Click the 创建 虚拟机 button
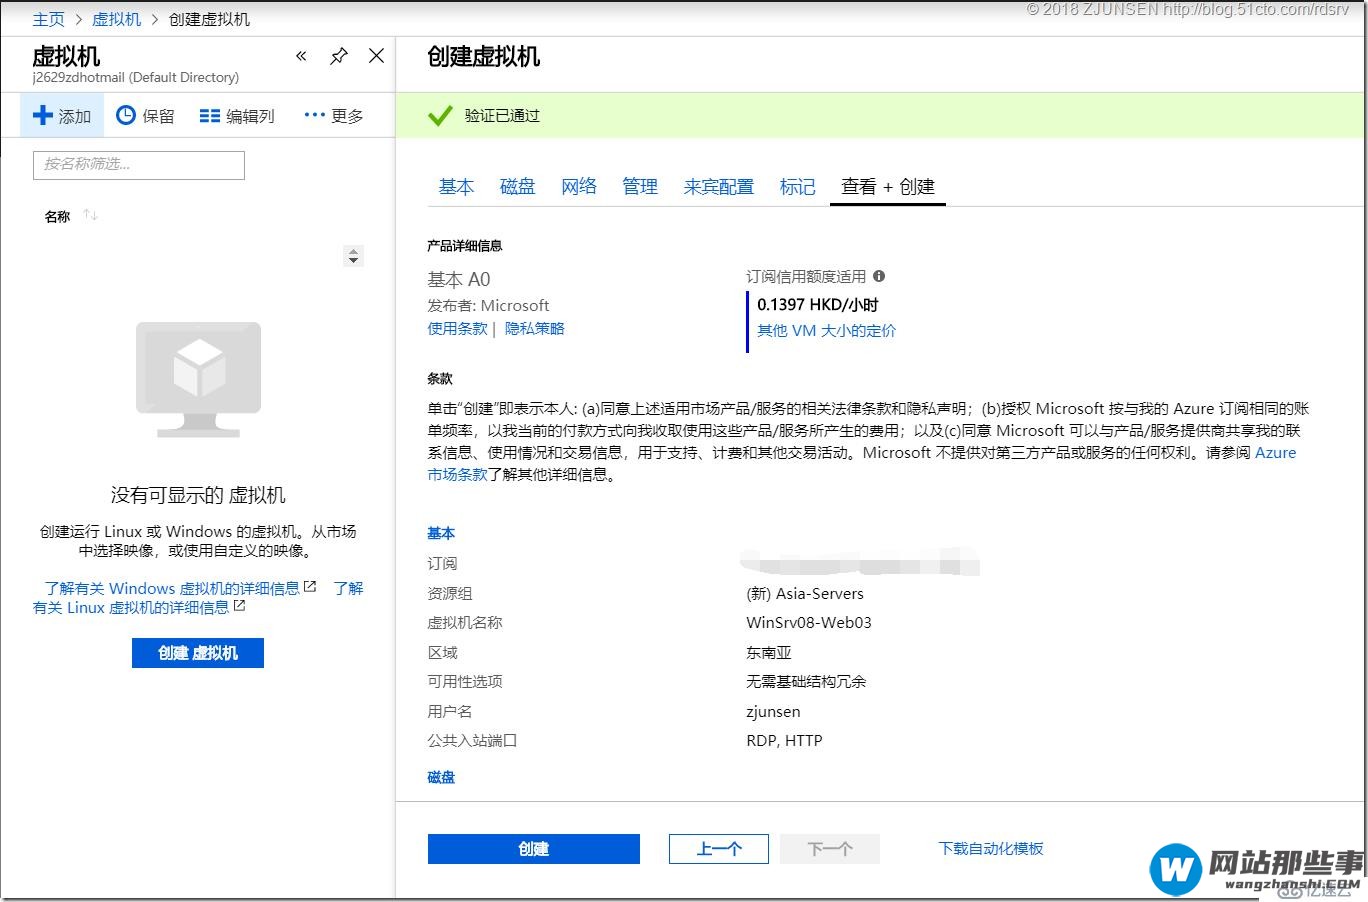 pos(198,653)
